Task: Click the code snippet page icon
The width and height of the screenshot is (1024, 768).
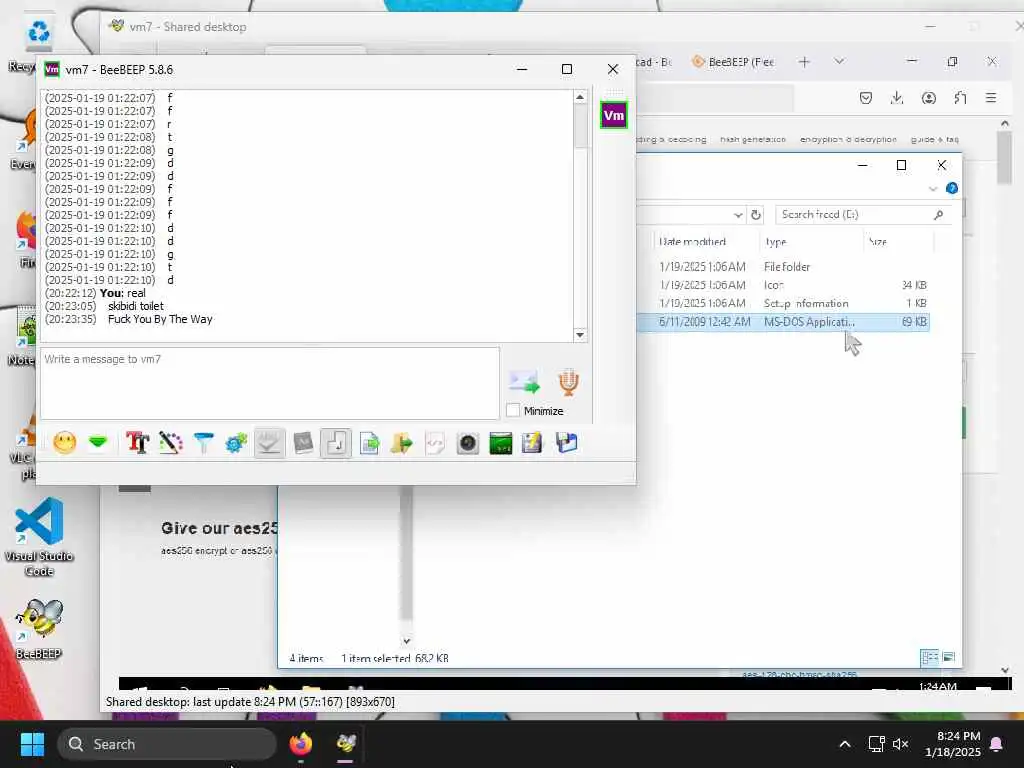Action: click(435, 443)
